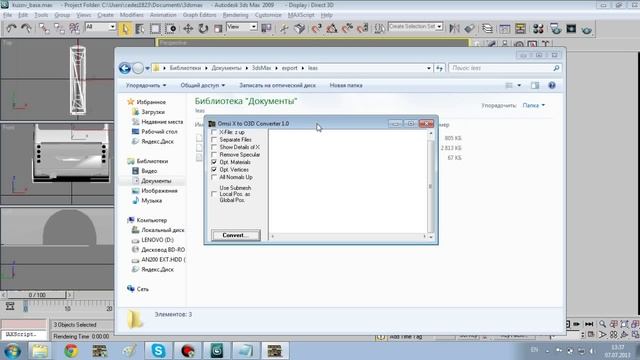Open the Graph Editors menu
The width and height of the screenshot is (640, 360).
199,15
